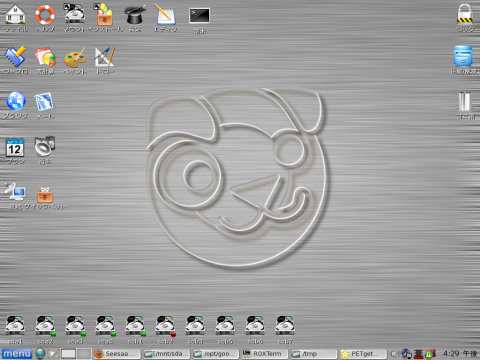Click the small globe icon next to menu

[x=40, y=353]
